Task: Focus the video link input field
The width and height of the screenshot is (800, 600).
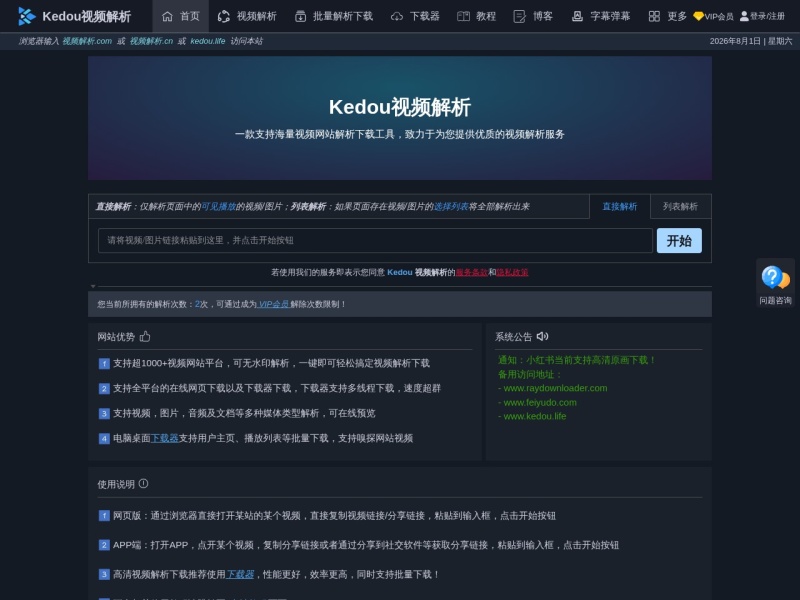Action: [375, 240]
